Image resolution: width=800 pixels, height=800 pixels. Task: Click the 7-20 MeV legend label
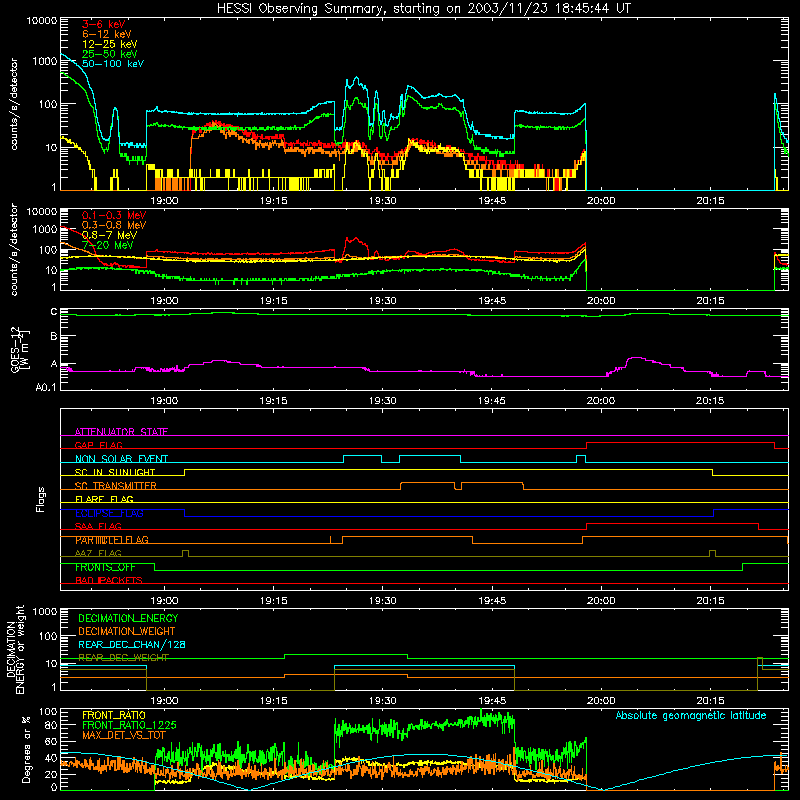point(107,245)
